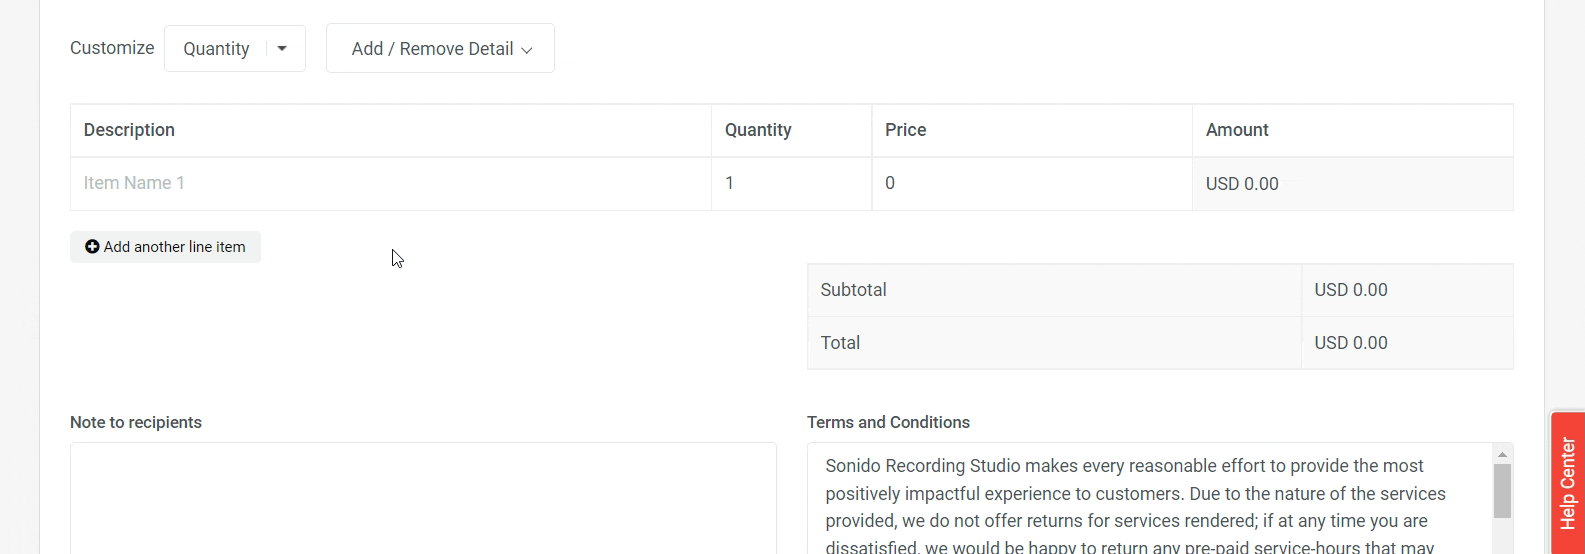Screen dimensions: 1585x554
Task: Click the Amount column header
Action: tap(1237, 130)
